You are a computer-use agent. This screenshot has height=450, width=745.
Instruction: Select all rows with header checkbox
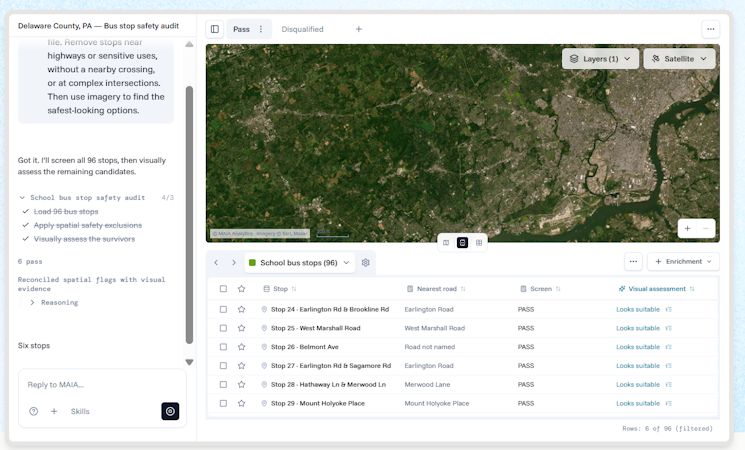pyautogui.click(x=223, y=289)
